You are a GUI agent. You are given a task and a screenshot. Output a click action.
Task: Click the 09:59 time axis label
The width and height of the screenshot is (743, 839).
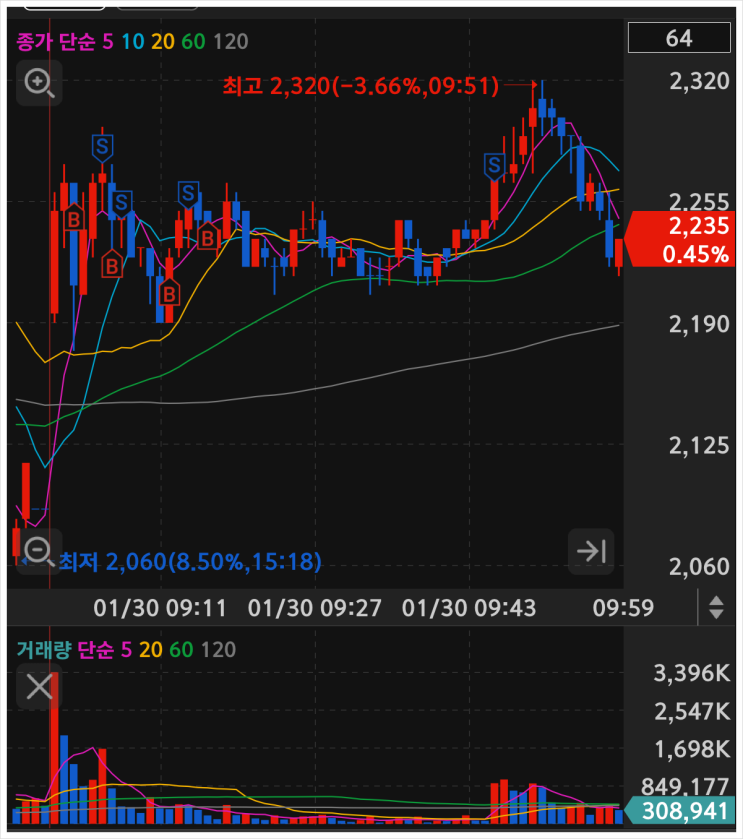tap(623, 608)
